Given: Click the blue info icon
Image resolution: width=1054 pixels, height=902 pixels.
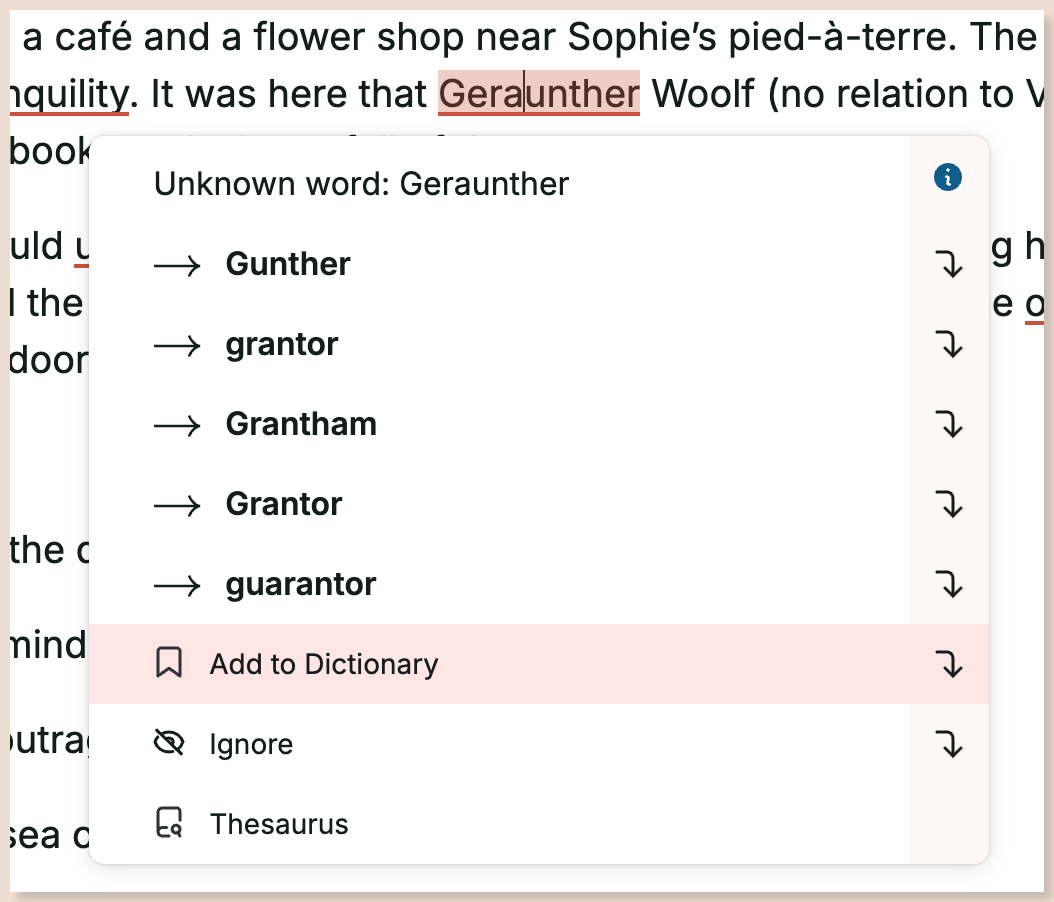Looking at the screenshot, I should point(947,178).
